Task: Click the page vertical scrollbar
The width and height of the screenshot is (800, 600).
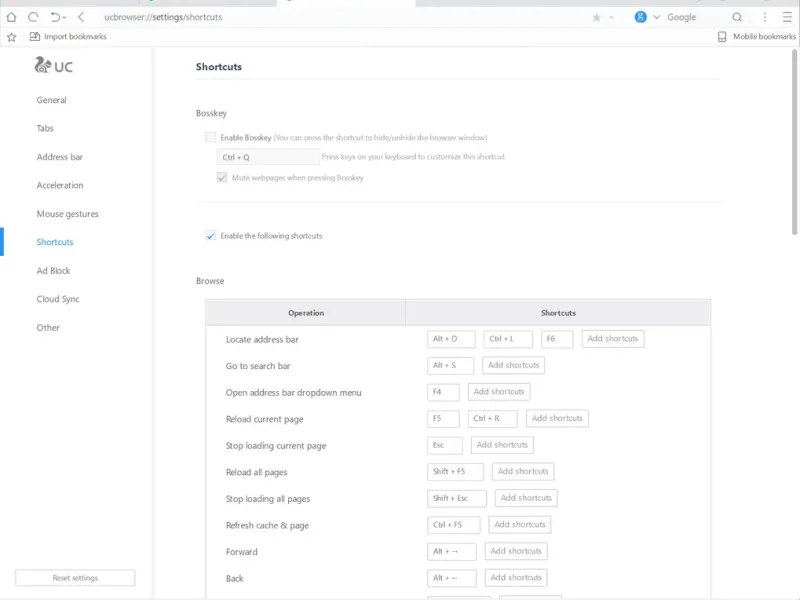Action: pyautogui.click(x=794, y=142)
